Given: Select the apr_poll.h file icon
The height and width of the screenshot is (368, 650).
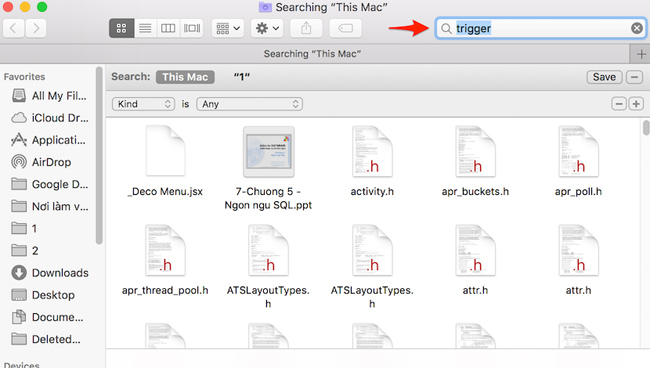Looking at the screenshot, I should tap(578, 151).
